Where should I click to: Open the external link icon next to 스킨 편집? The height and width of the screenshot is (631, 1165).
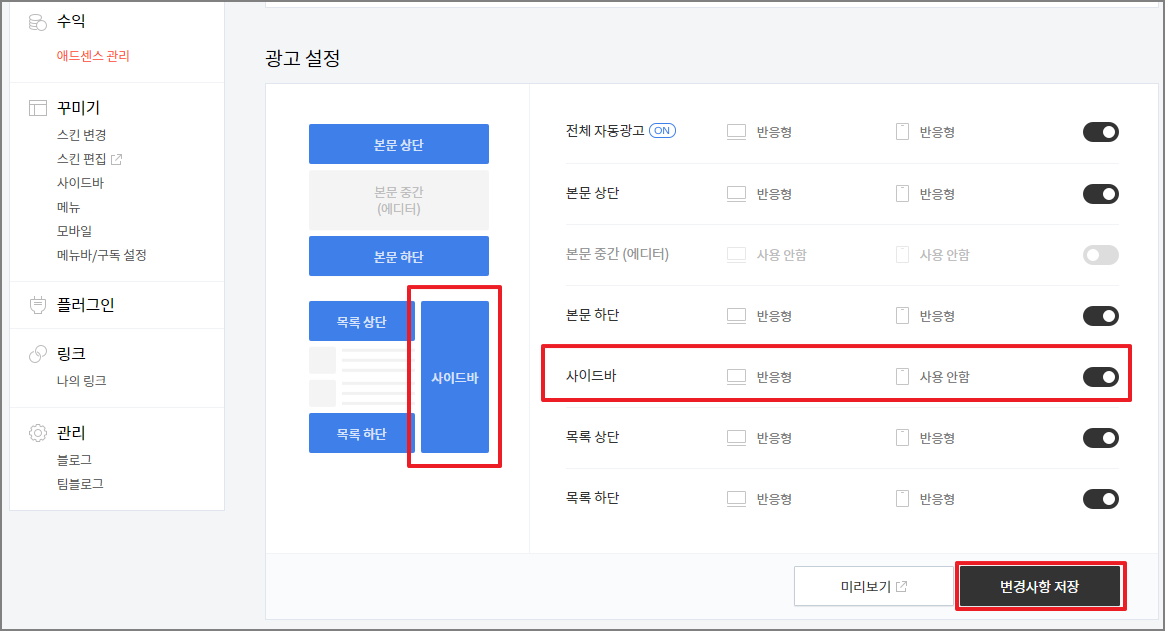pos(116,158)
